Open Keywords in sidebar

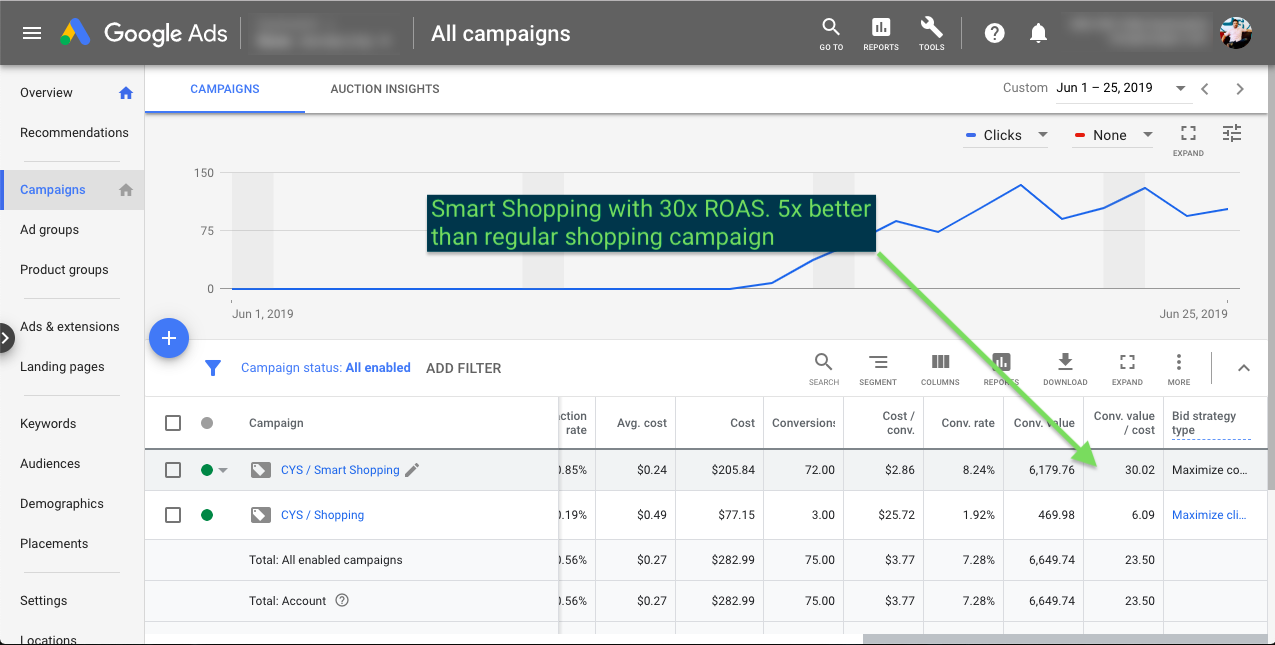[x=48, y=424]
